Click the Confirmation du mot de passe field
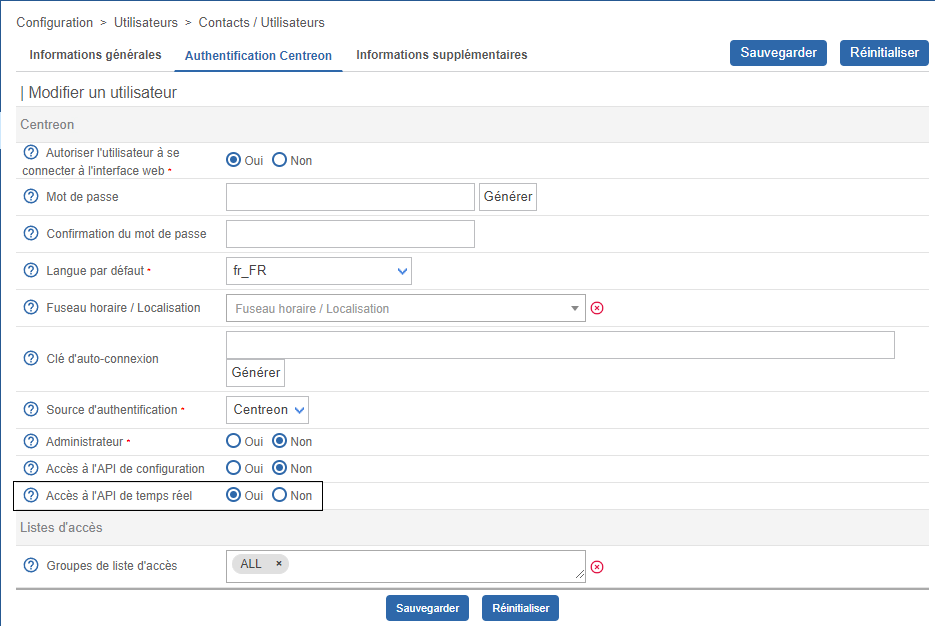This screenshot has width=935, height=626. [350, 234]
